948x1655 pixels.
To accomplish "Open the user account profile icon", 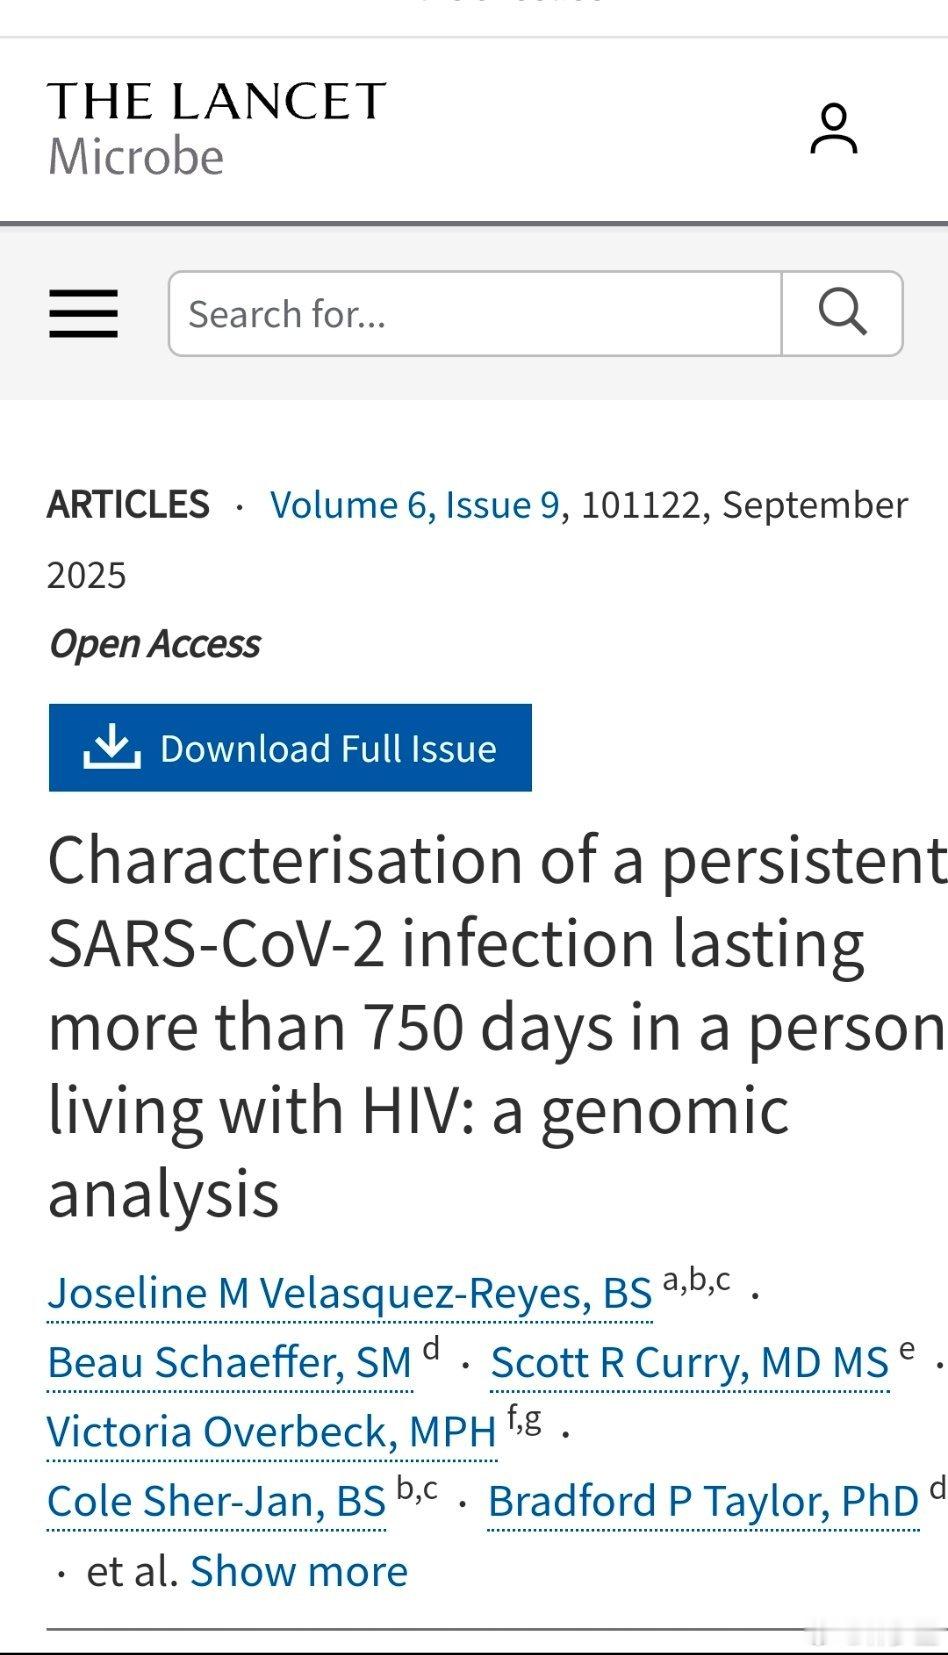I will (x=833, y=129).
